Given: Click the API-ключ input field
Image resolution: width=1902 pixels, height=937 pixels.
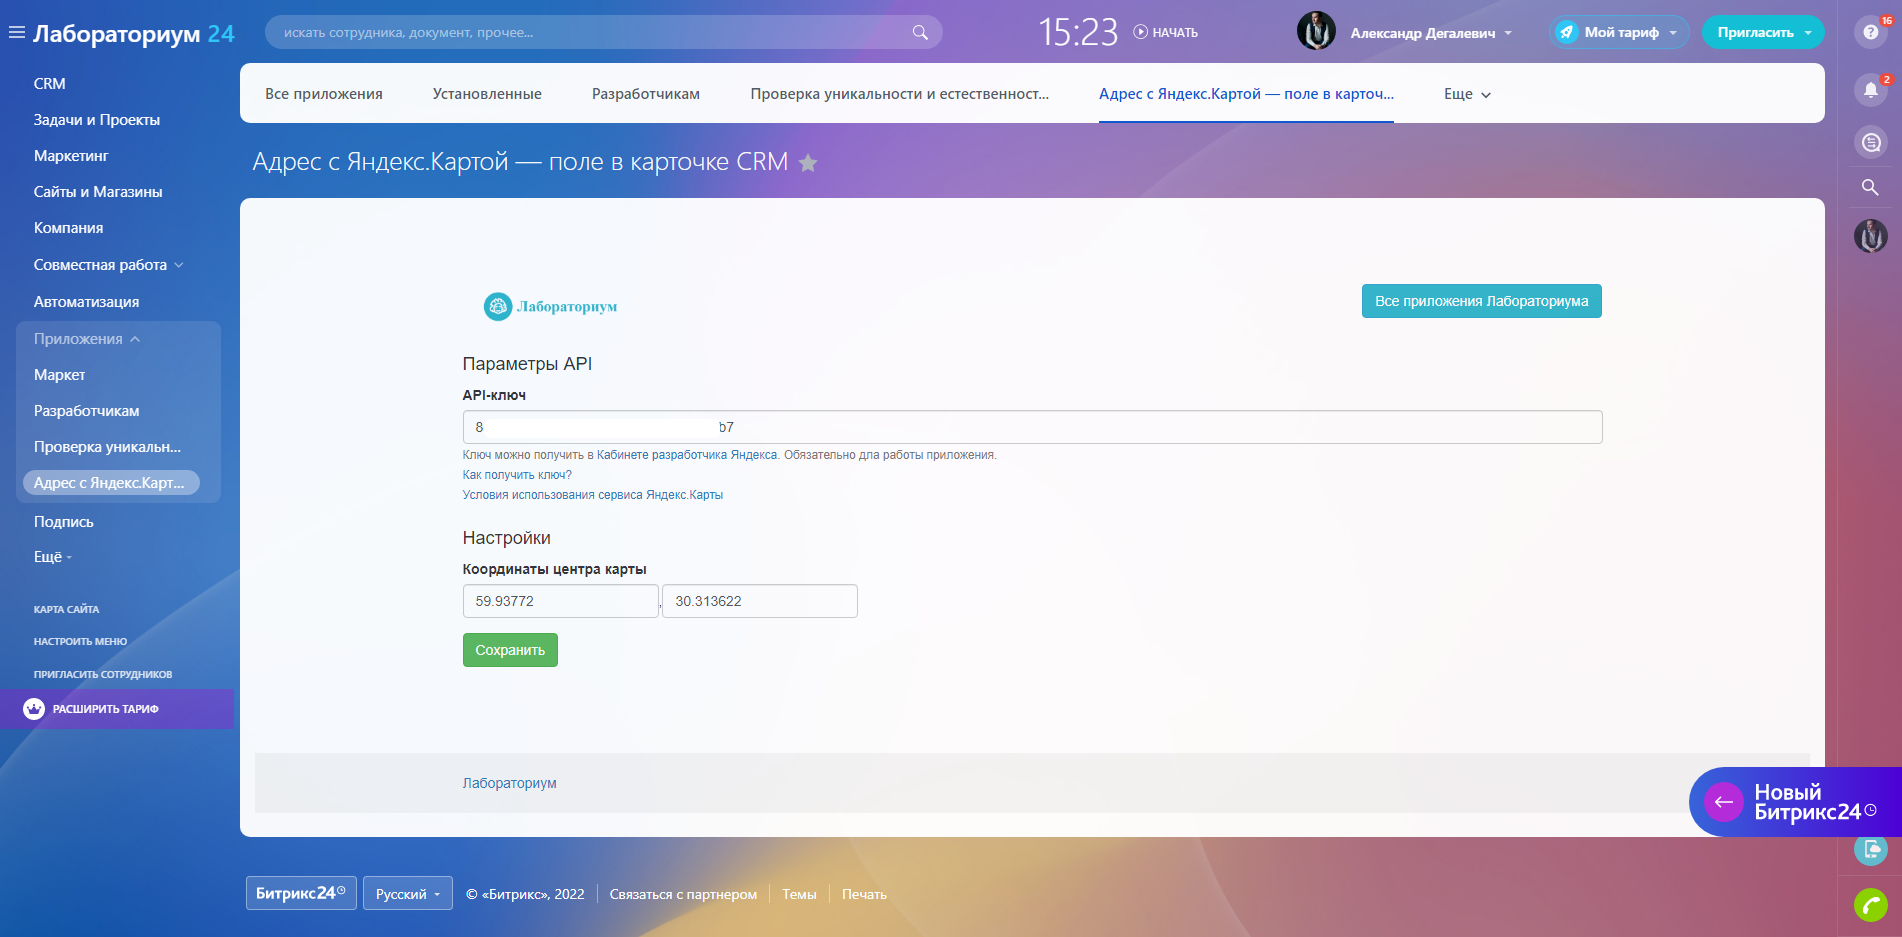Looking at the screenshot, I should (1032, 427).
